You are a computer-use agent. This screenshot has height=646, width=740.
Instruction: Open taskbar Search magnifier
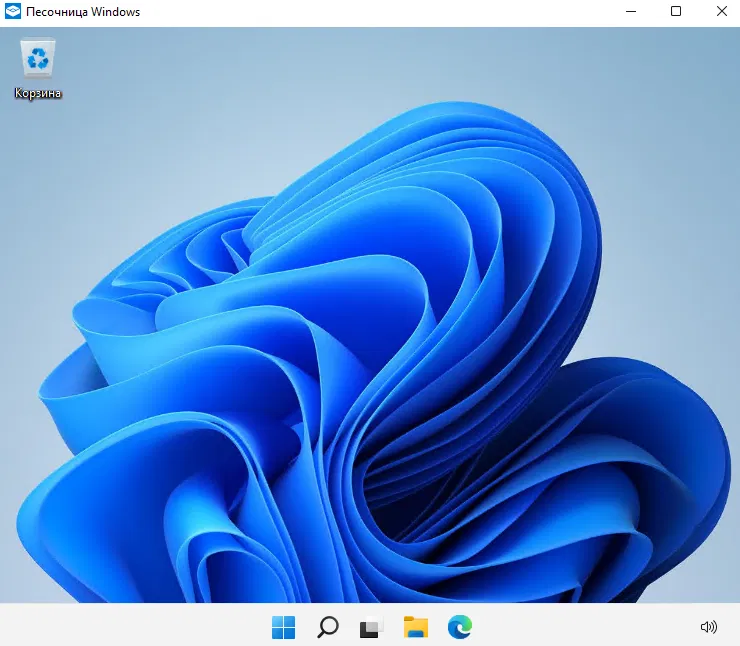click(328, 627)
